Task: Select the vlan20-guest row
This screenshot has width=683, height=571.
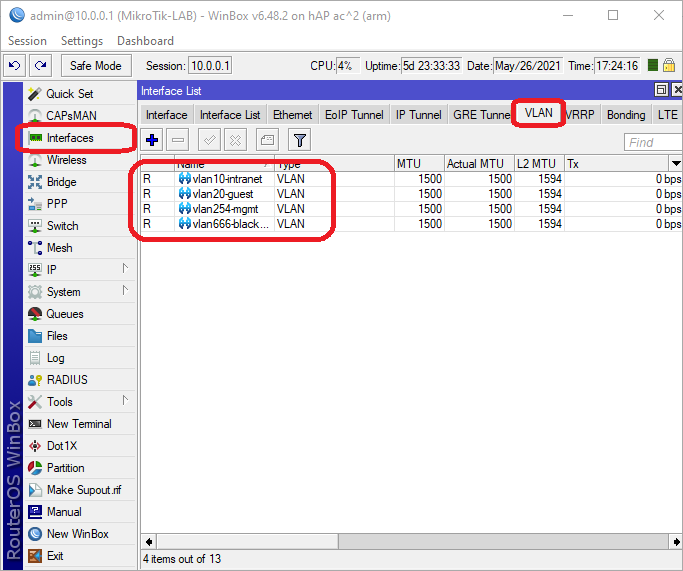Action: [x=411, y=194]
